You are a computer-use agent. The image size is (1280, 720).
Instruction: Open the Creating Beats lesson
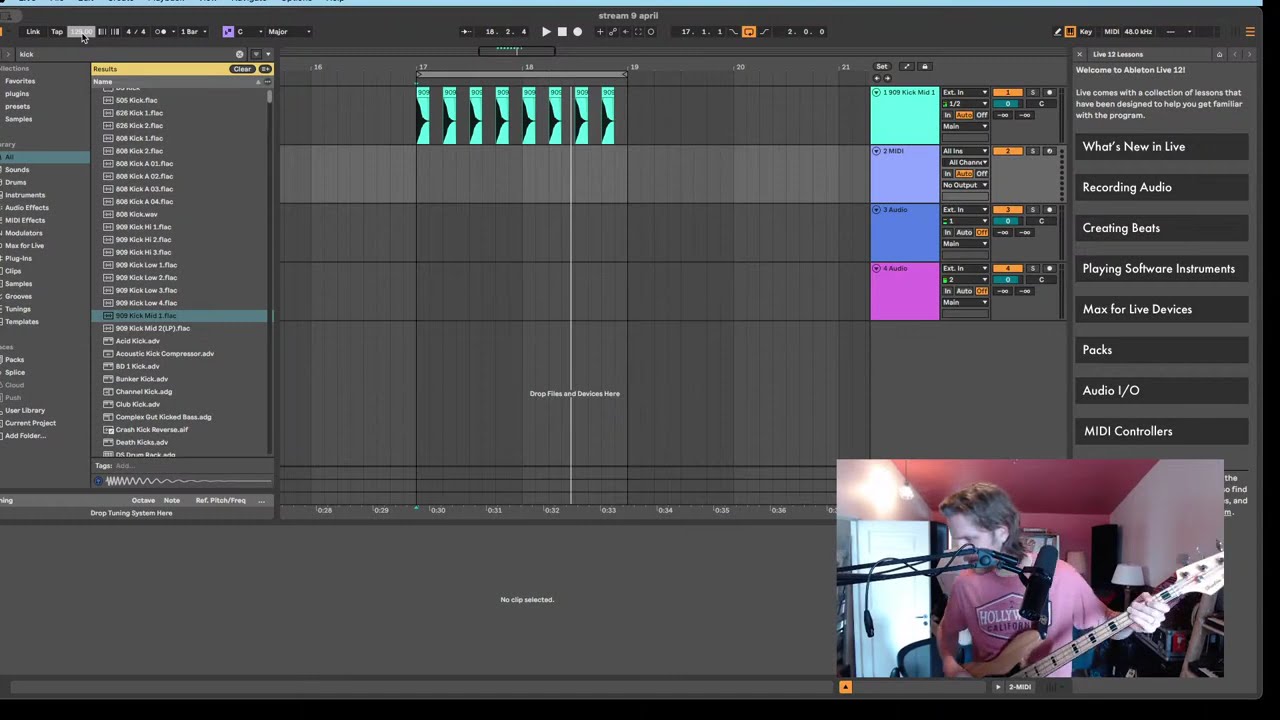click(x=1161, y=228)
